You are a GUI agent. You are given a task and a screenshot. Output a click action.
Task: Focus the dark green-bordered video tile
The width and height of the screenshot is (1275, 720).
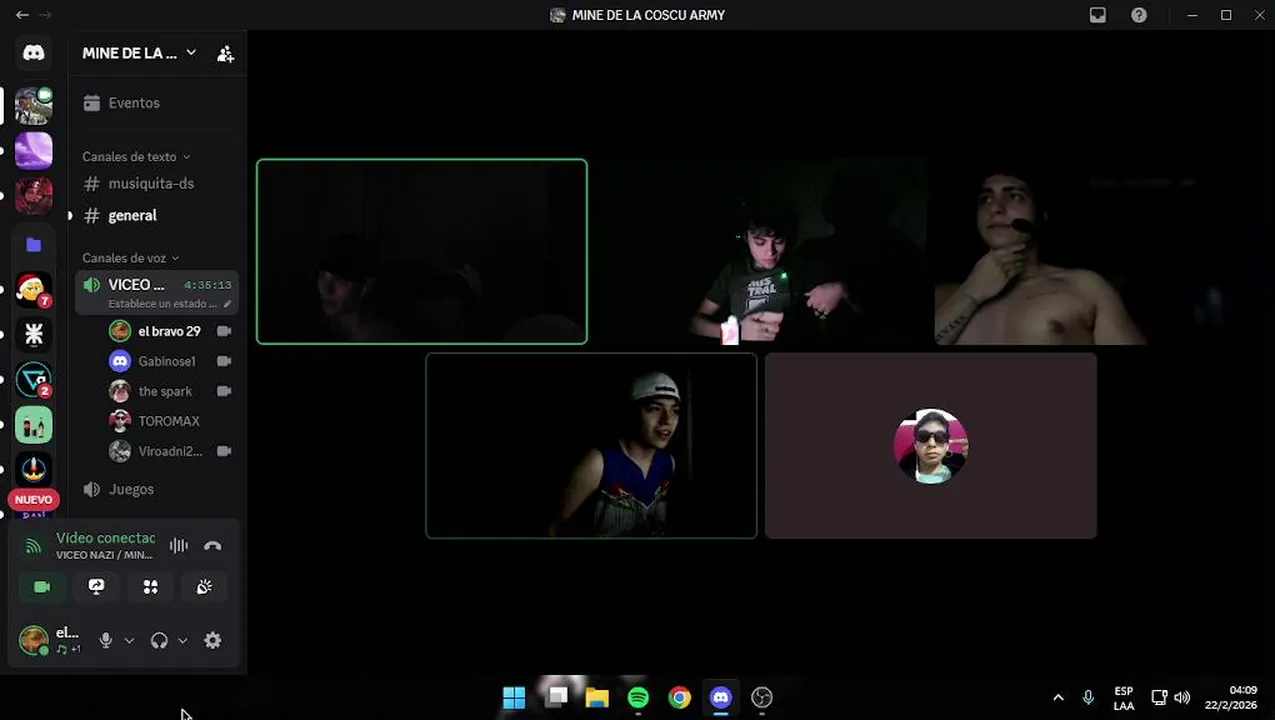[x=422, y=252]
